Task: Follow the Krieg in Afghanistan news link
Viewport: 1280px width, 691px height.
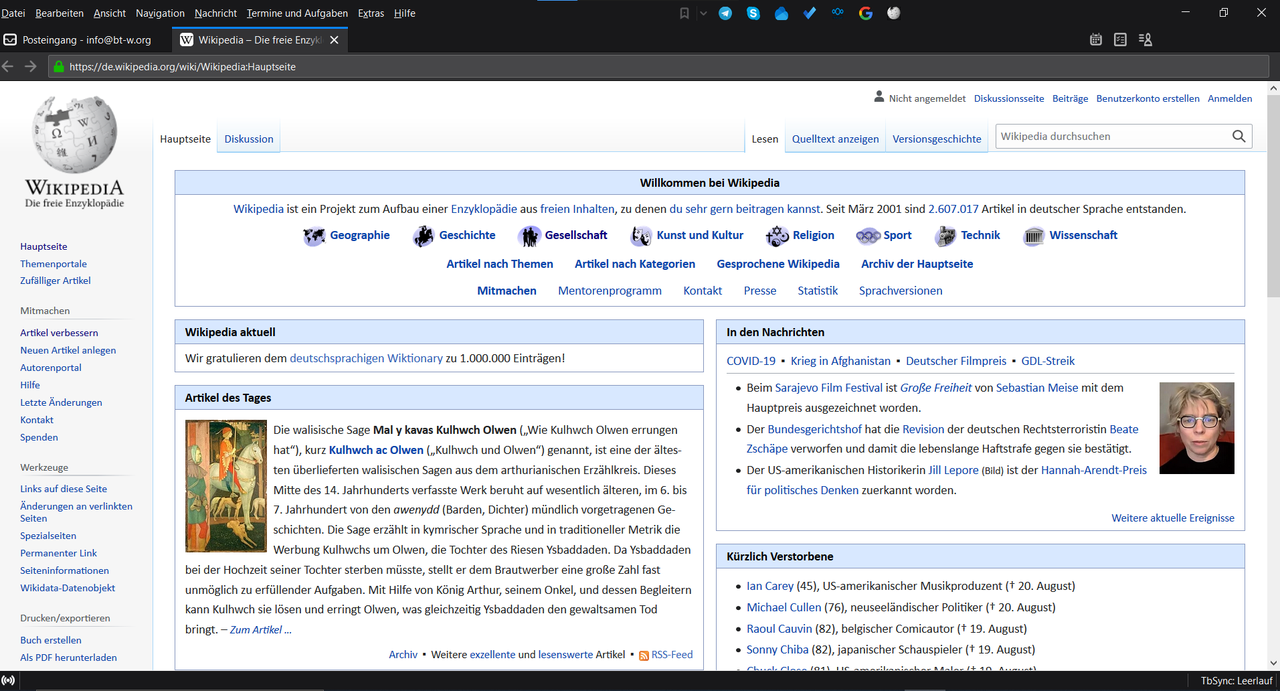Action: (840, 361)
